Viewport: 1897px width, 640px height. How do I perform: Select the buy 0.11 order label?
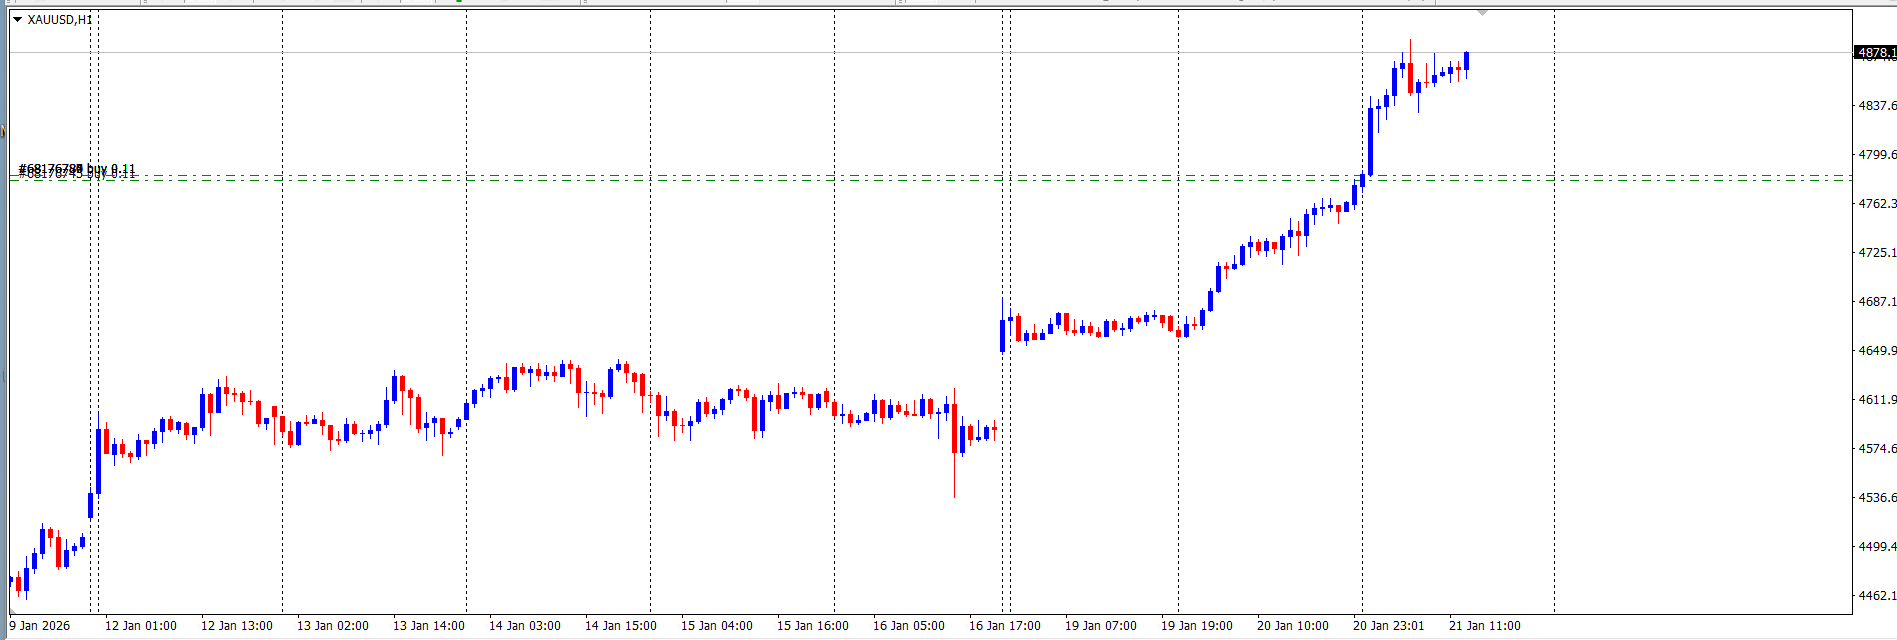tap(77, 170)
